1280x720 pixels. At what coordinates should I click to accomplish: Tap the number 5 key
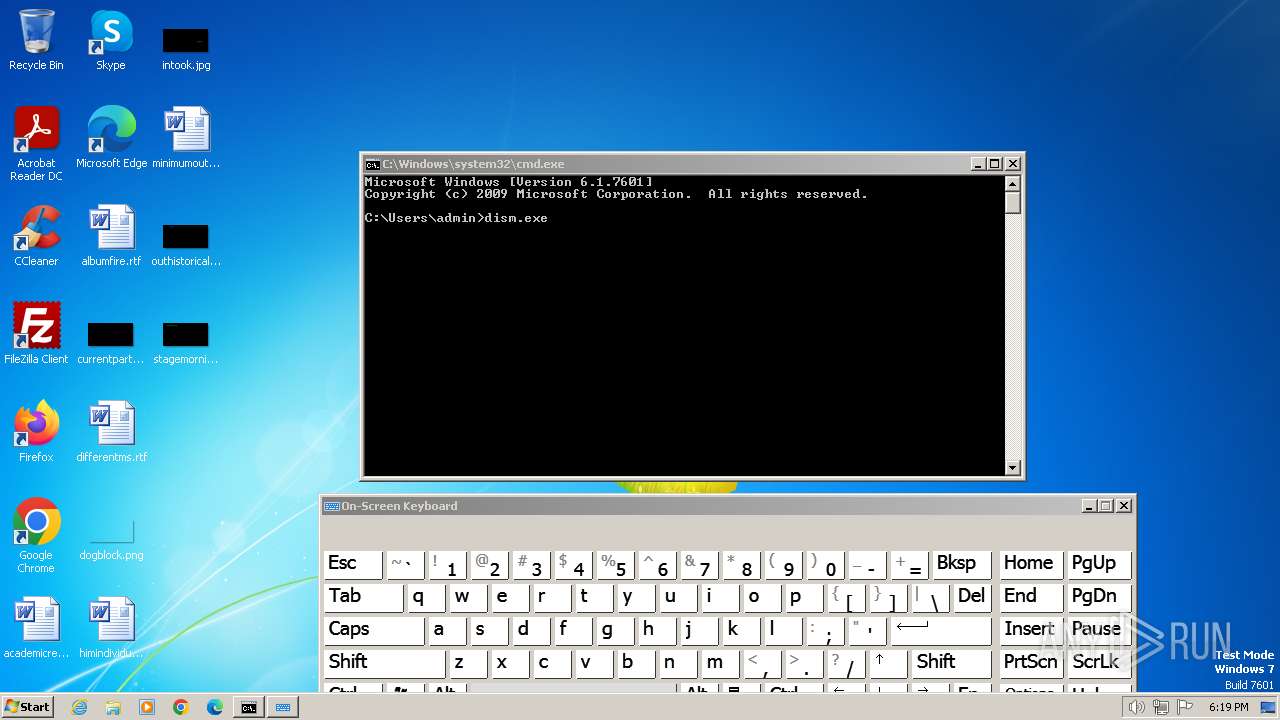pyautogui.click(x=614, y=563)
